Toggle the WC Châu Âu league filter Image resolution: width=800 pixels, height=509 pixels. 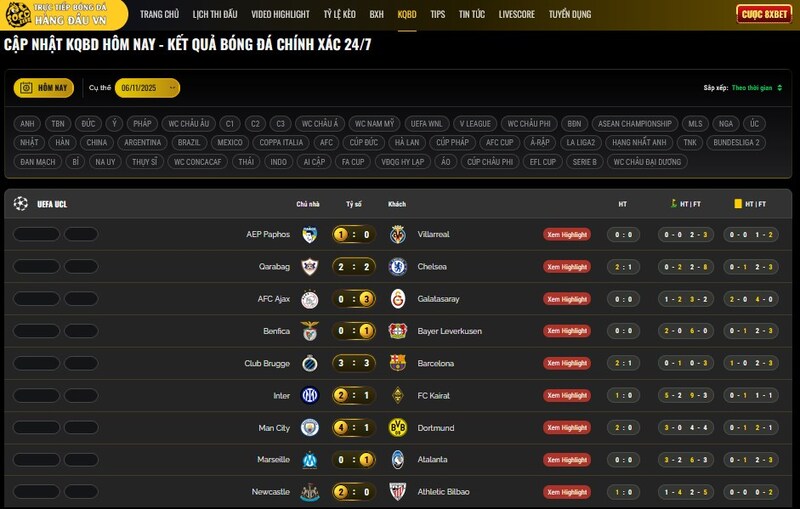point(189,124)
